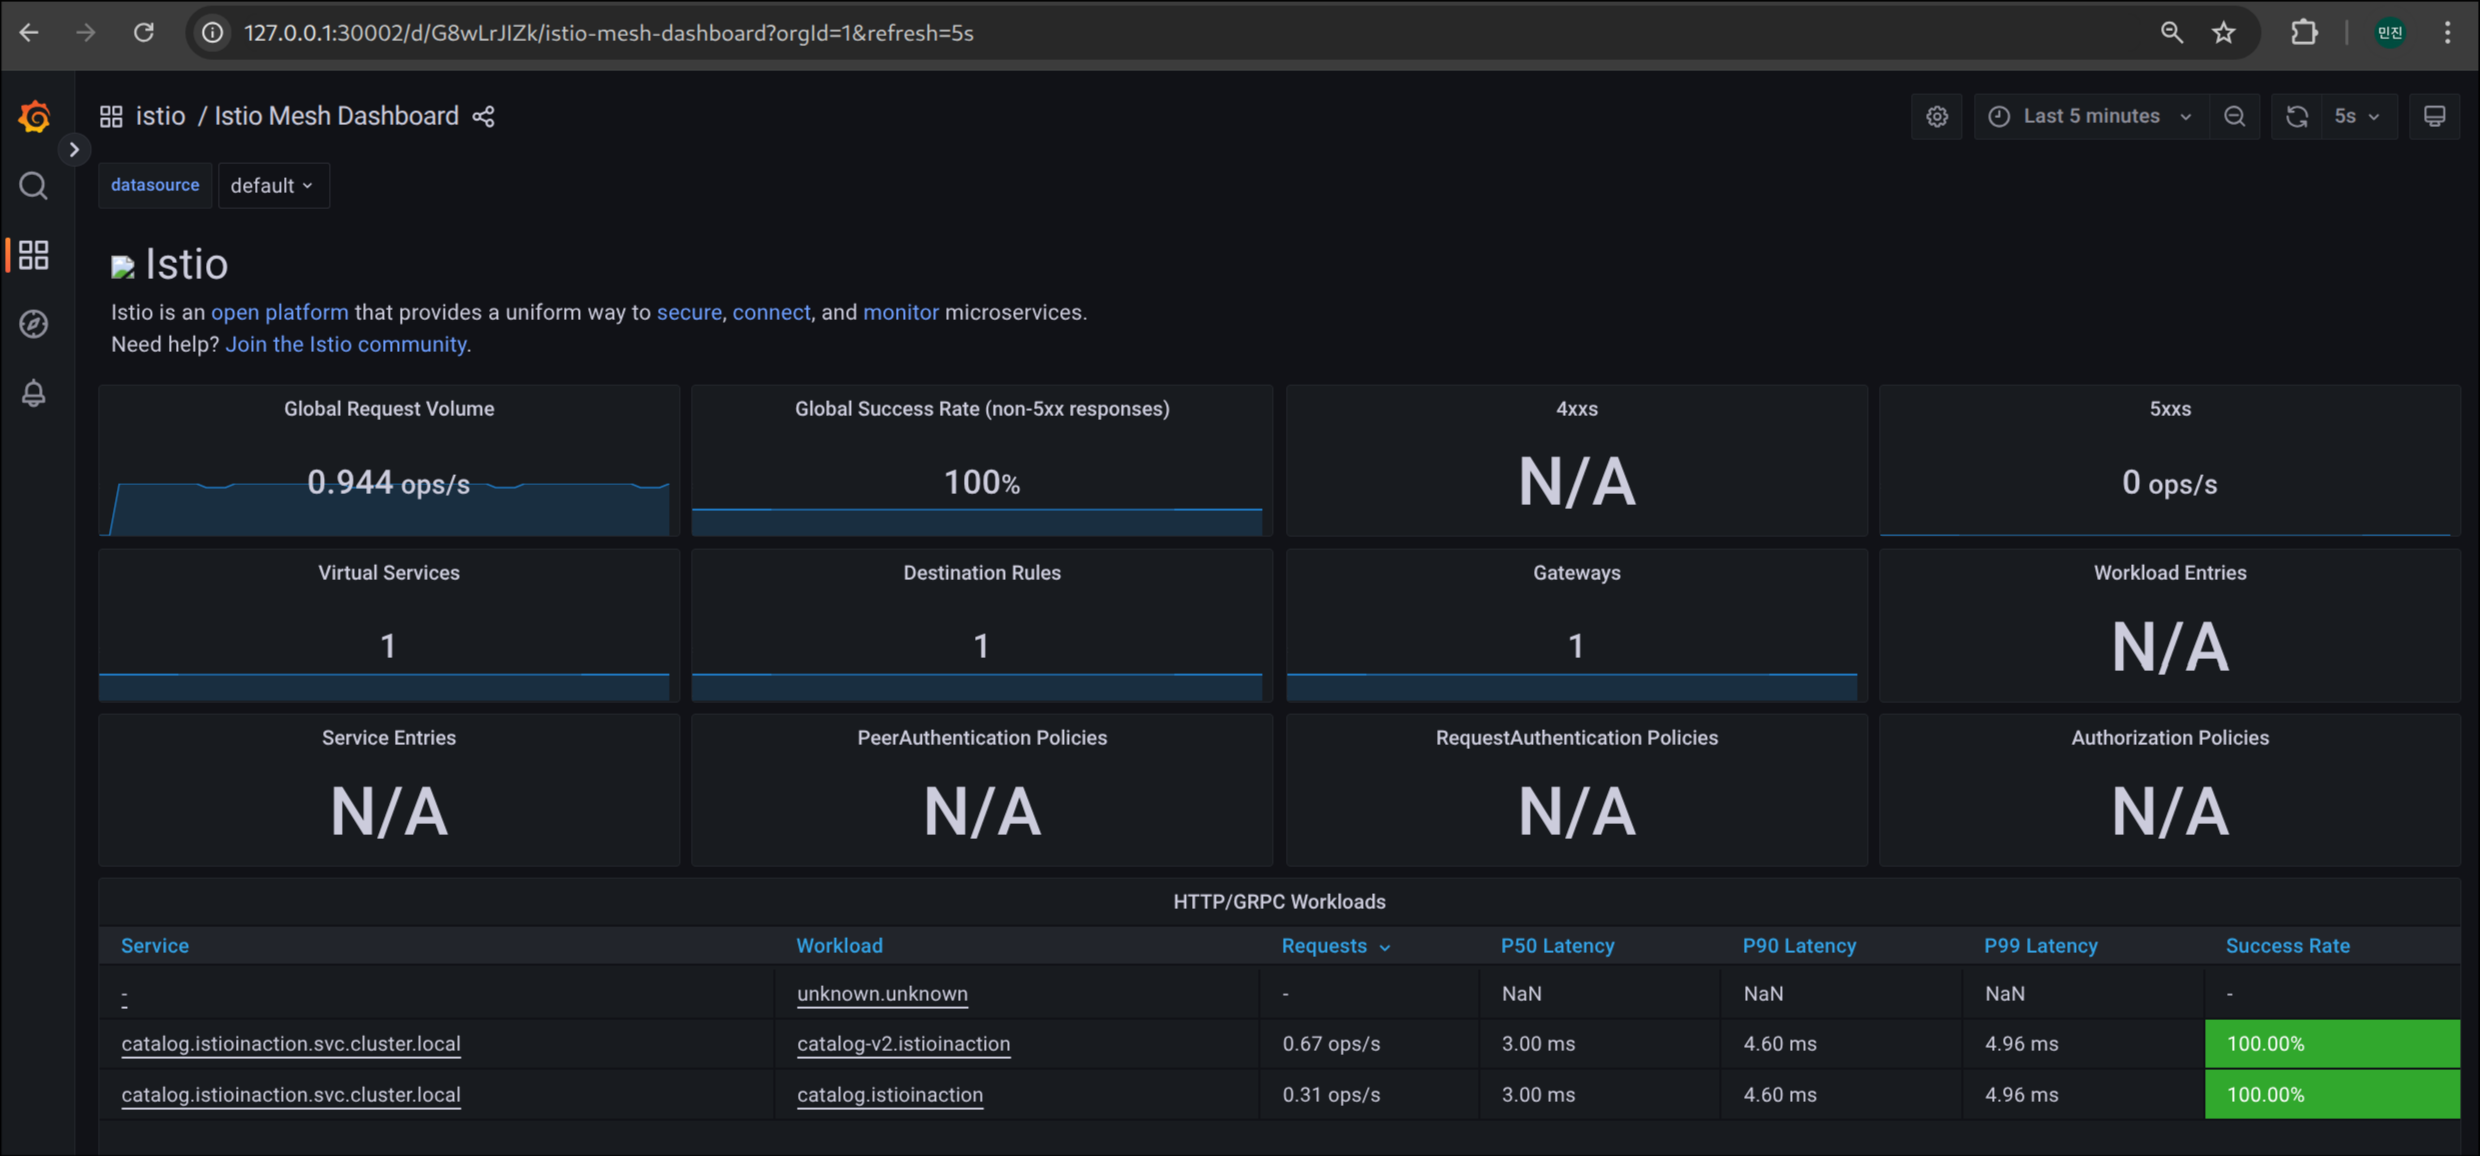2480x1156 pixels.
Task: Open the Explore compass icon
Action: pos(33,324)
